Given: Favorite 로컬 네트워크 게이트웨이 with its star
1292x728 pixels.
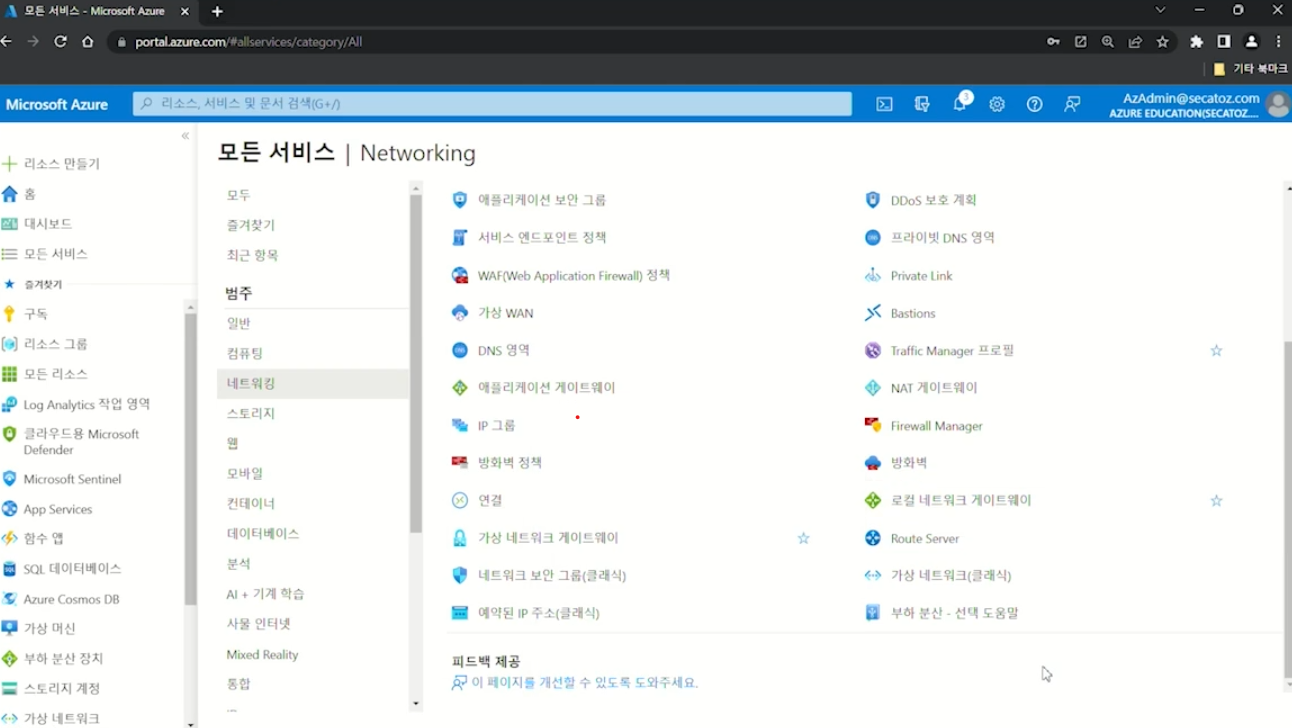Looking at the screenshot, I should tap(1216, 501).
